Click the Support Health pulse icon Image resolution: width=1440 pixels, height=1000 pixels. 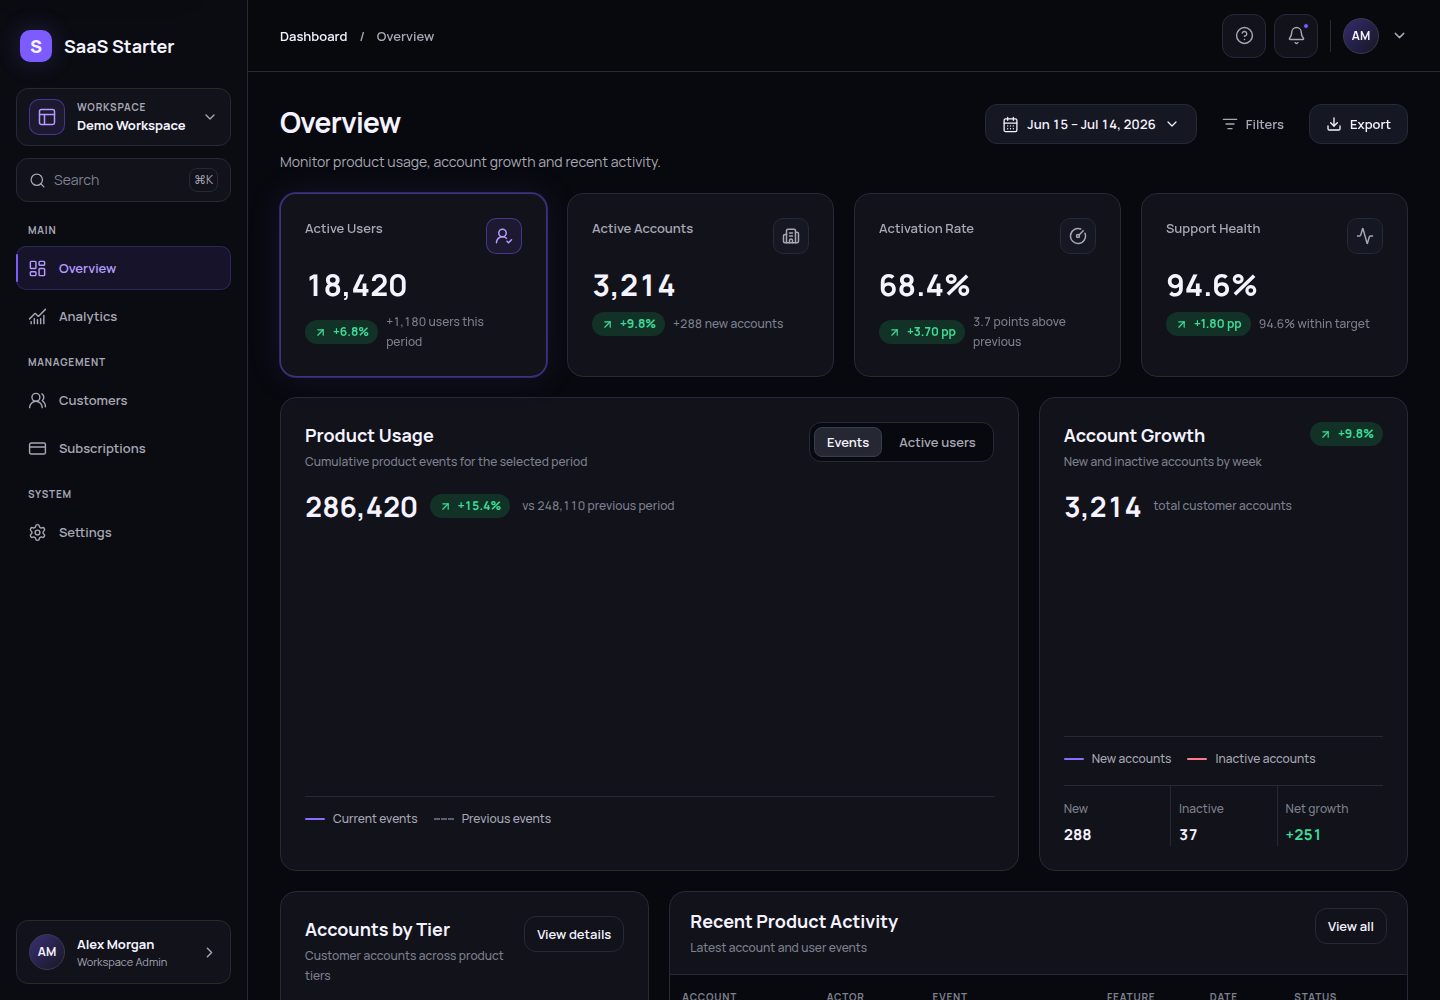click(x=1365, y=236)
